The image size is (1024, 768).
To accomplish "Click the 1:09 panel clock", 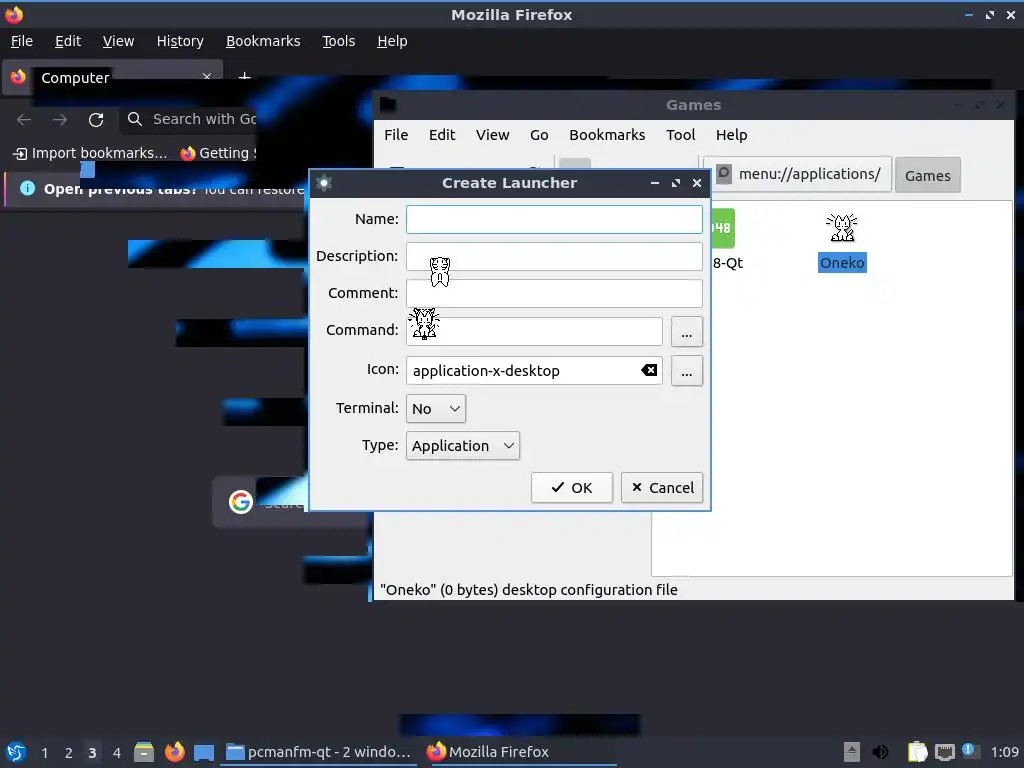I will coord(1004,752).
